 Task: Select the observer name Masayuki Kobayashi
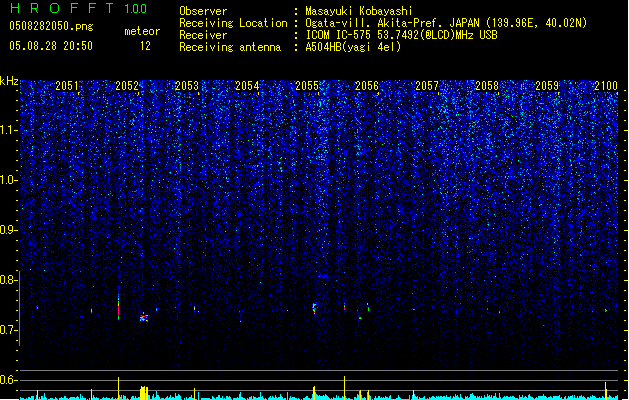point(359,11)
